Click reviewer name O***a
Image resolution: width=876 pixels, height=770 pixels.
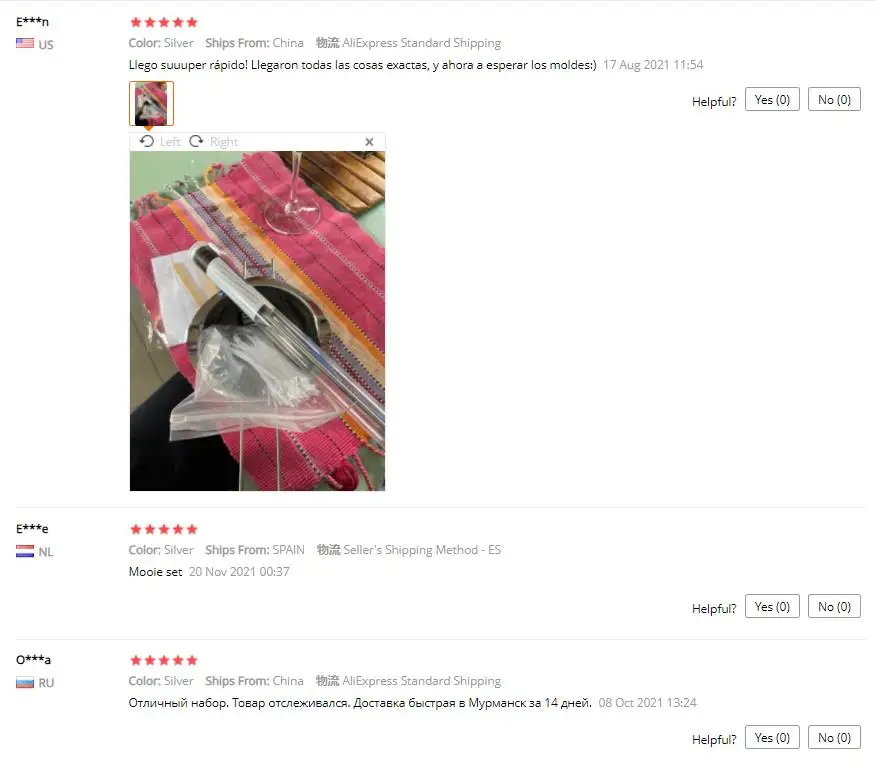(x=33, y=659)
